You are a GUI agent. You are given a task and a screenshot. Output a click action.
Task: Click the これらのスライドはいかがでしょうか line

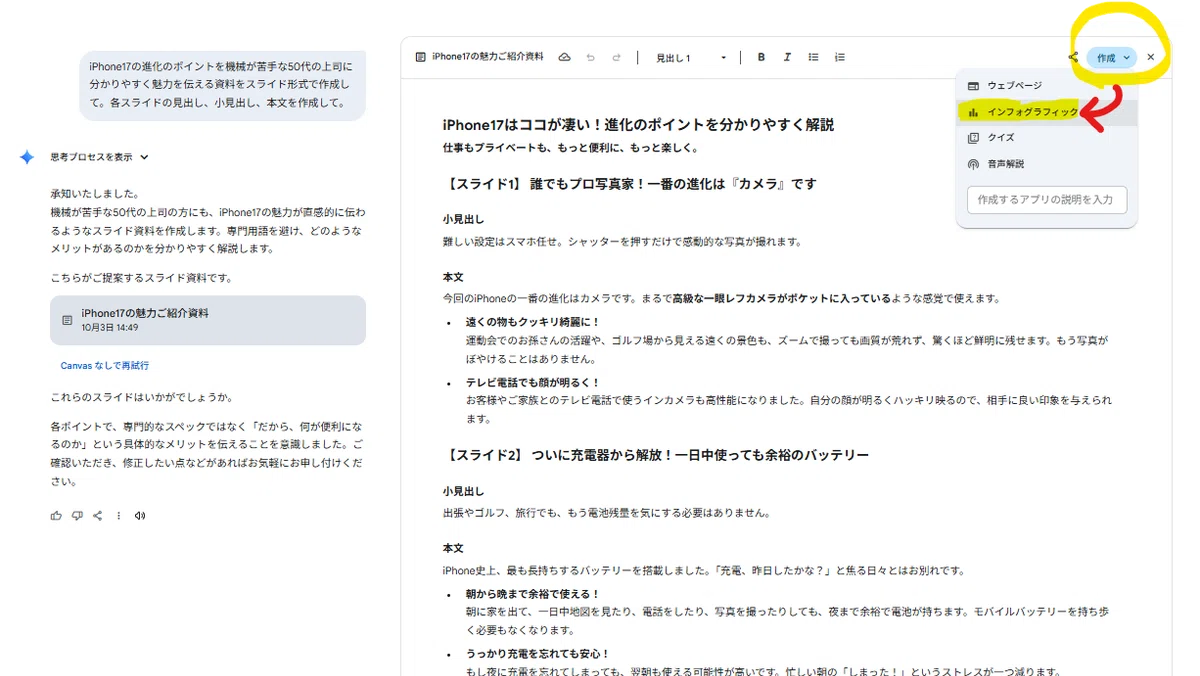(x=141, y=398)
